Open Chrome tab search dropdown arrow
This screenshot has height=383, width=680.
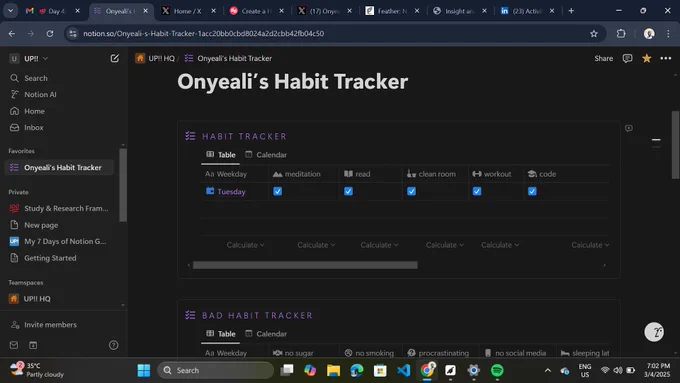click(10, 11)
